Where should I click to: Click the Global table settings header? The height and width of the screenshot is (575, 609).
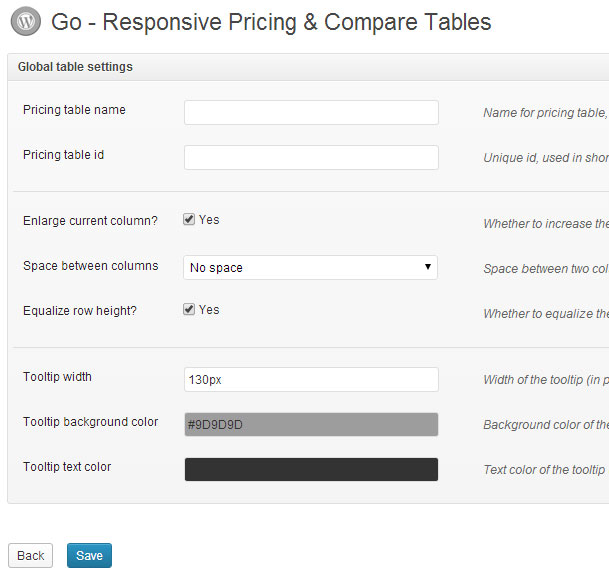pos(308,67)
